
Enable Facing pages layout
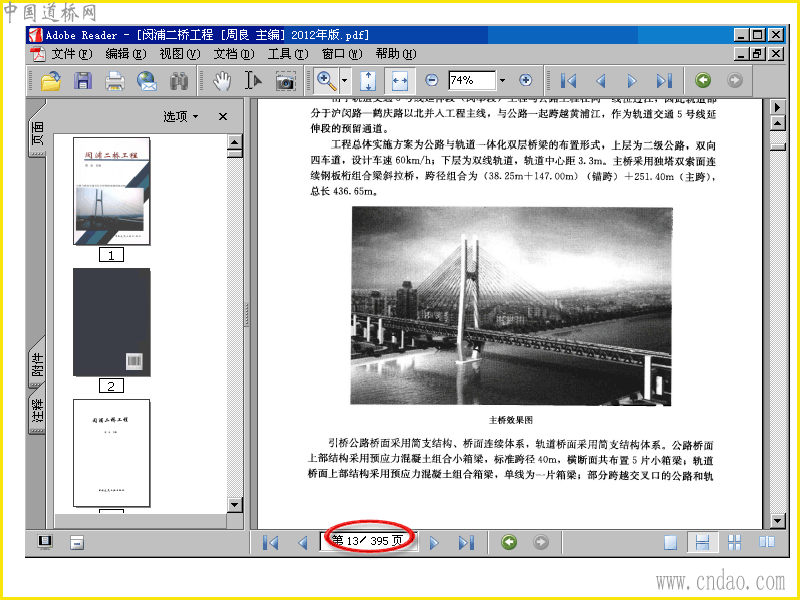(767, 542)
